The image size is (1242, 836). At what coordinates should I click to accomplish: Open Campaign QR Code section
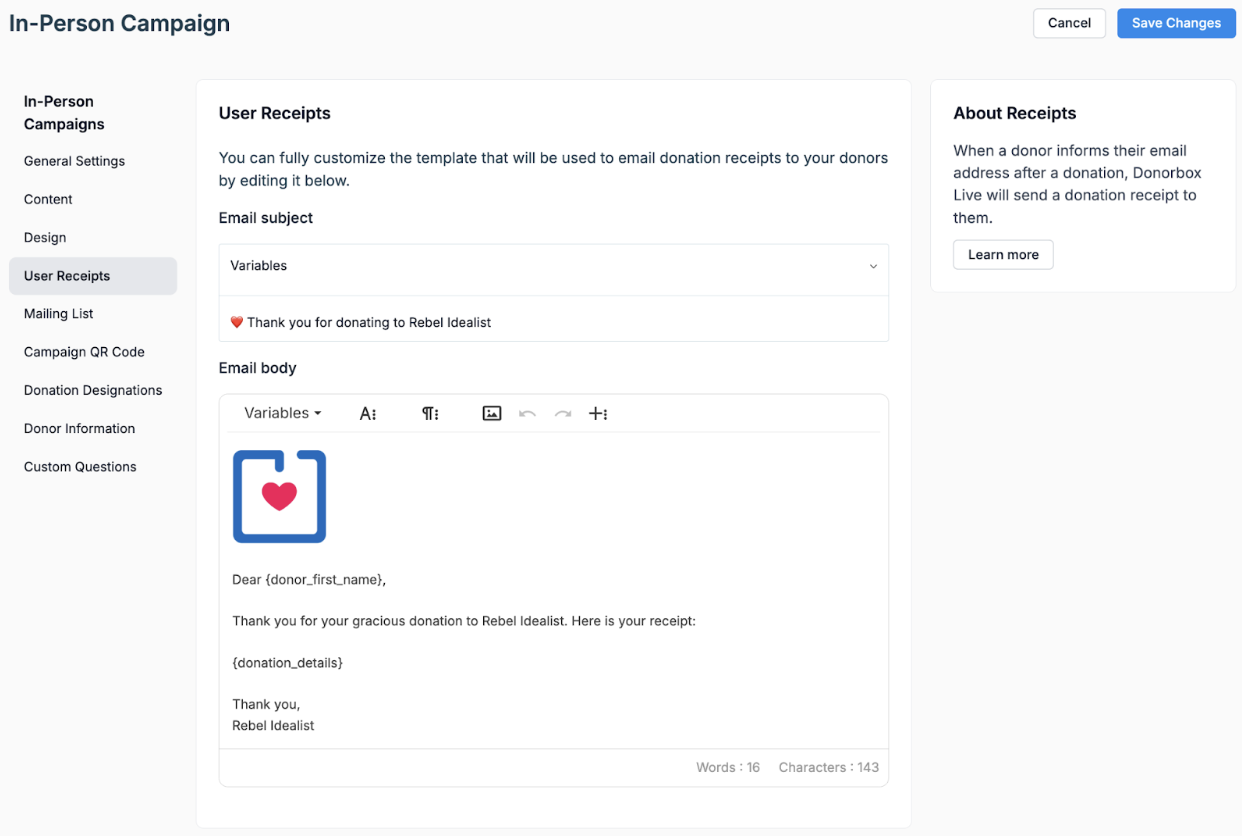(x=84, y=352)
